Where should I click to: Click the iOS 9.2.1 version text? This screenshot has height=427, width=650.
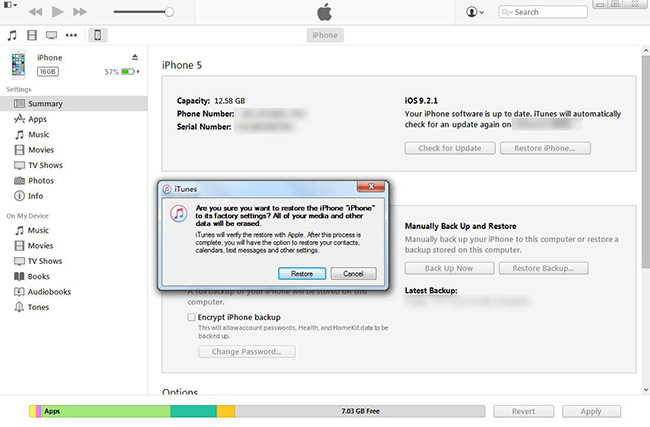421,100
